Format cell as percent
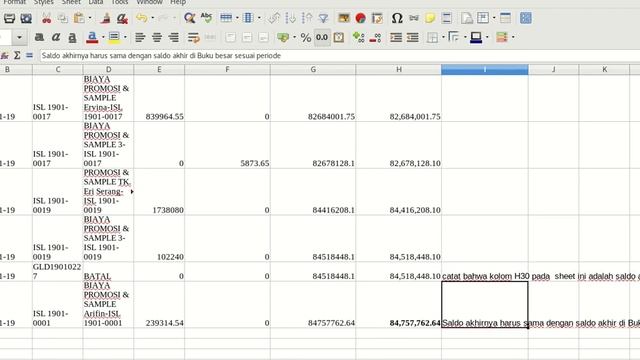The width and height of the screenshot is (640, 360). pyautogui.click(x=306, y=38)
